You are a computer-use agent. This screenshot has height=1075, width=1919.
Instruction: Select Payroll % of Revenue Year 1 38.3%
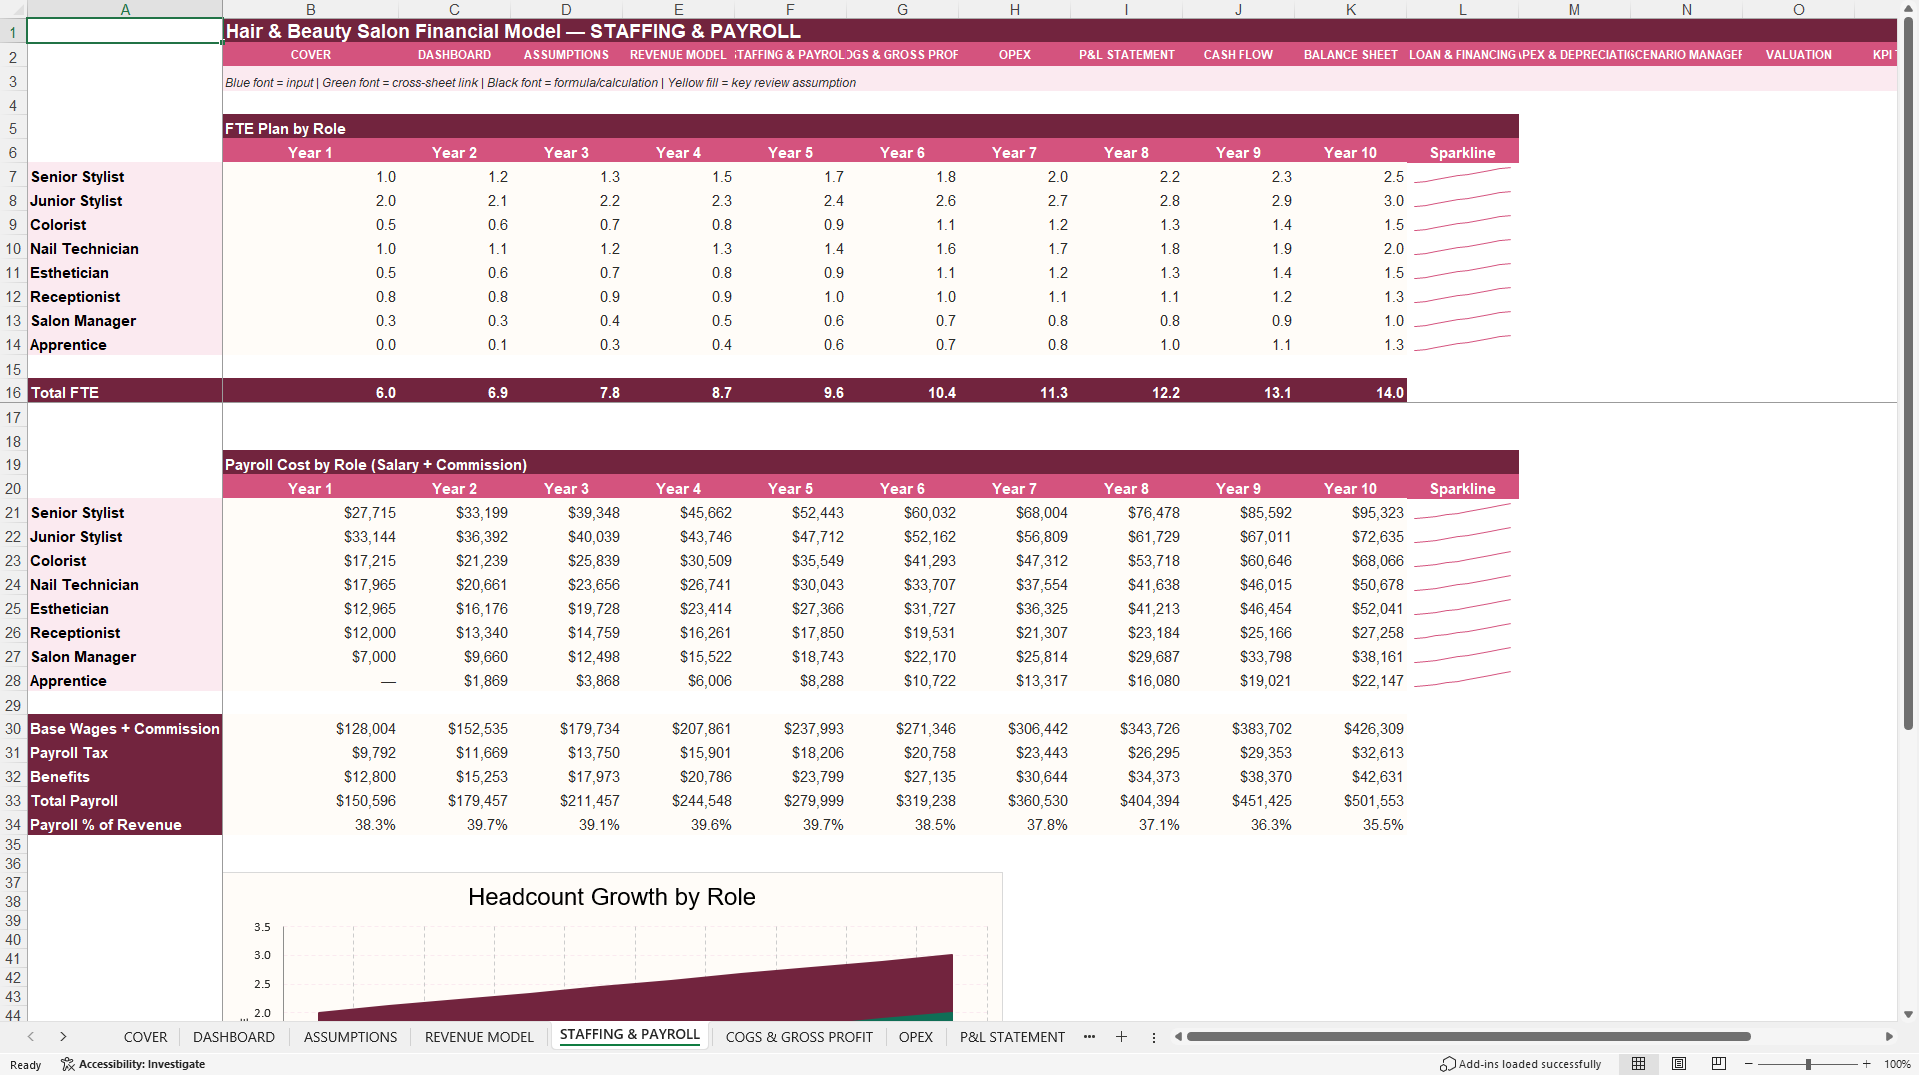(x=310, y=825)
